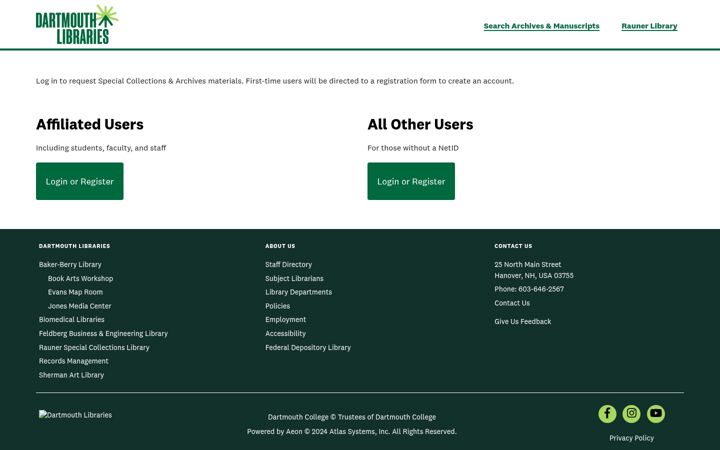Click the phone number 603-646-2567
Viewport: 720px width, 450px height.
pos(541,289)
